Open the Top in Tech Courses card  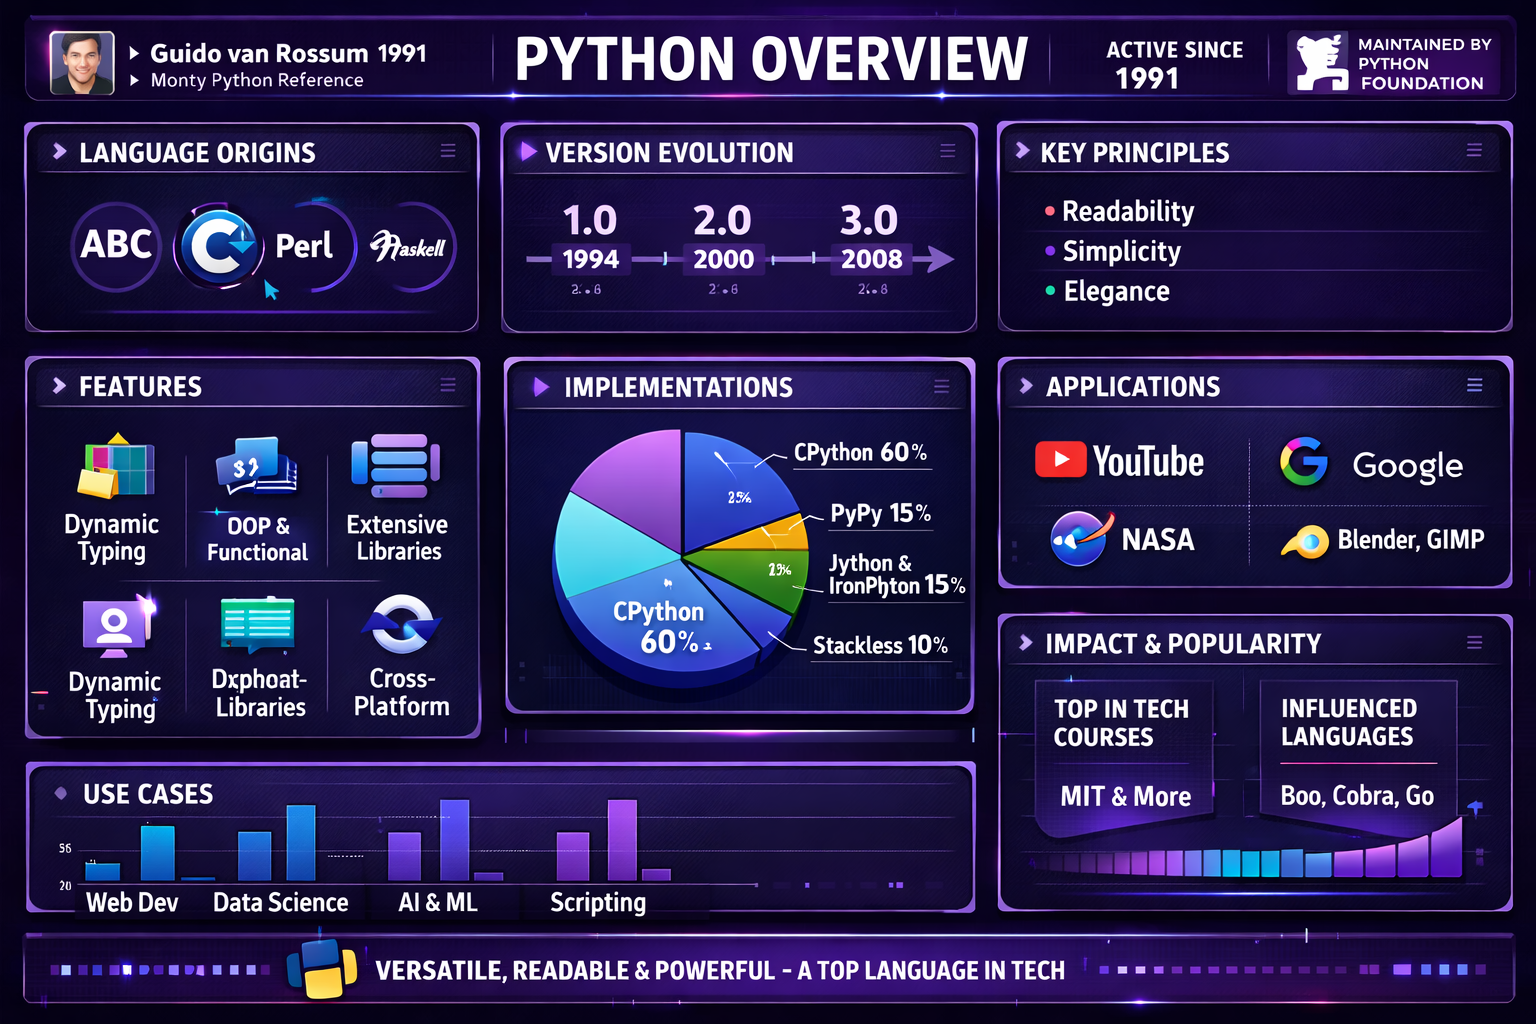[x=1124, y=758]
